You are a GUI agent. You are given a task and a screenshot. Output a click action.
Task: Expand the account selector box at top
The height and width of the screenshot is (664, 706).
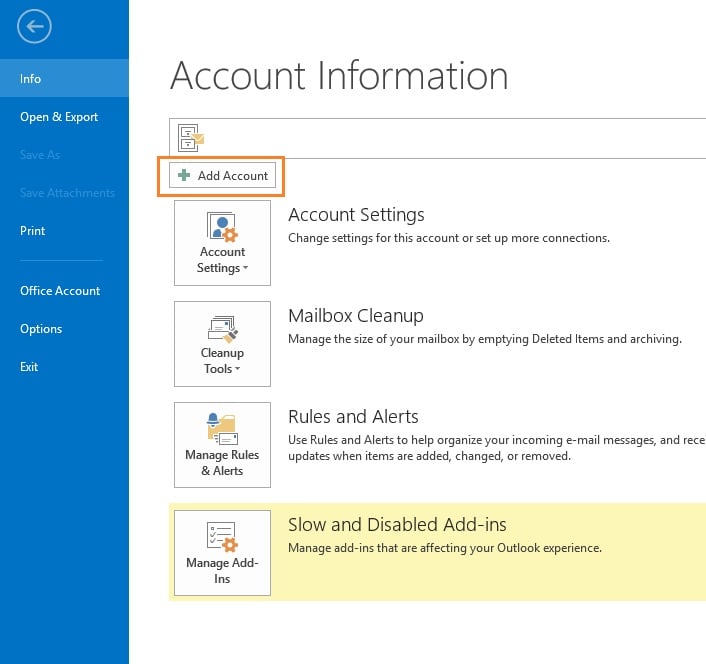click(438, 138)
